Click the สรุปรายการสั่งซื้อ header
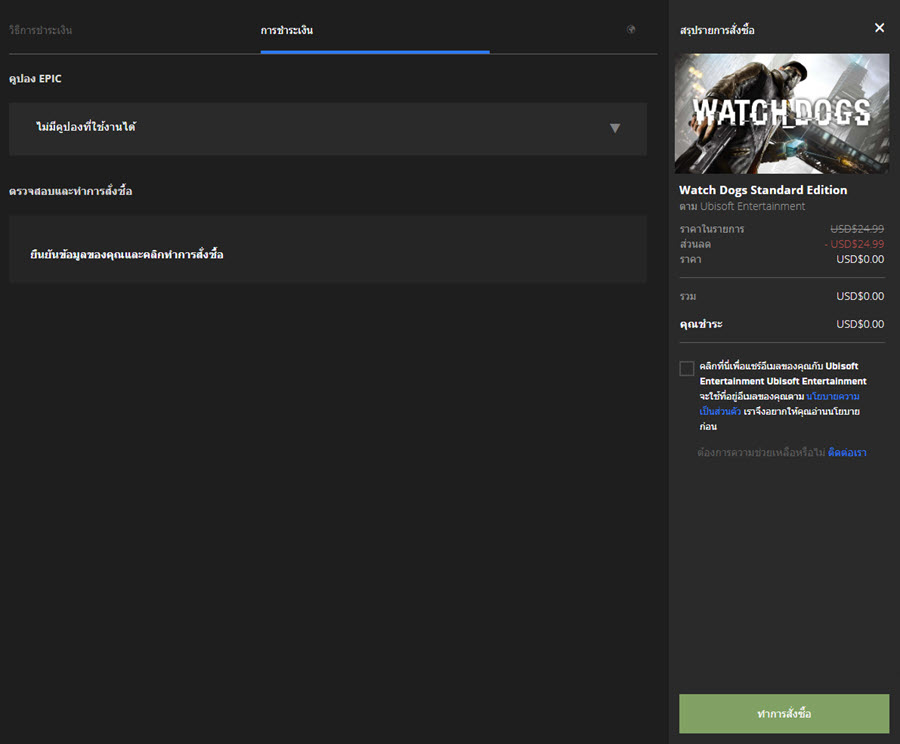 pos(717,30)
